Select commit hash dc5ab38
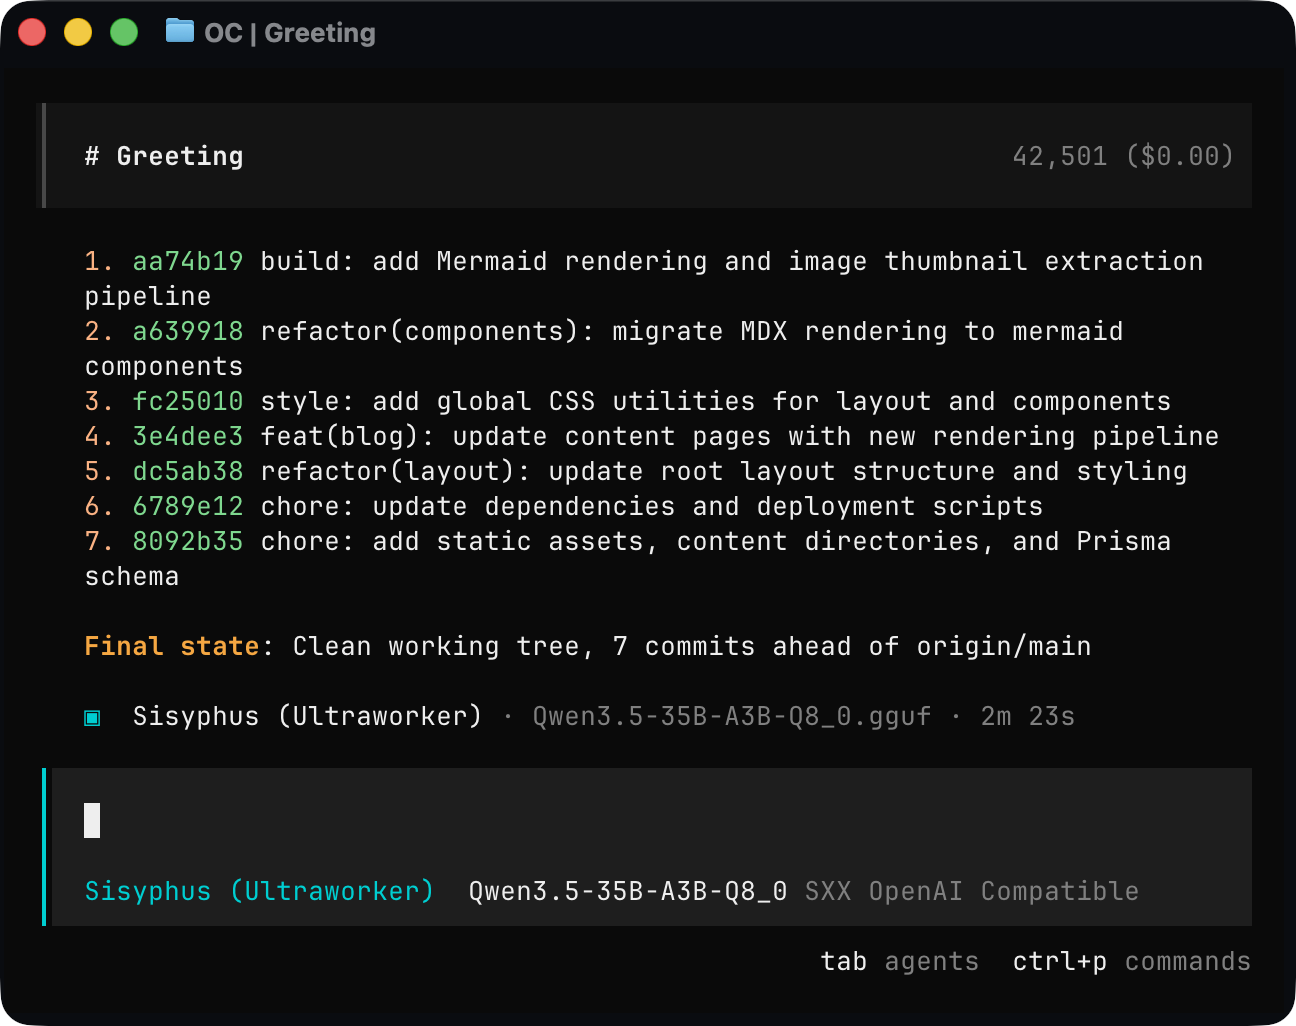 (187, 471)
